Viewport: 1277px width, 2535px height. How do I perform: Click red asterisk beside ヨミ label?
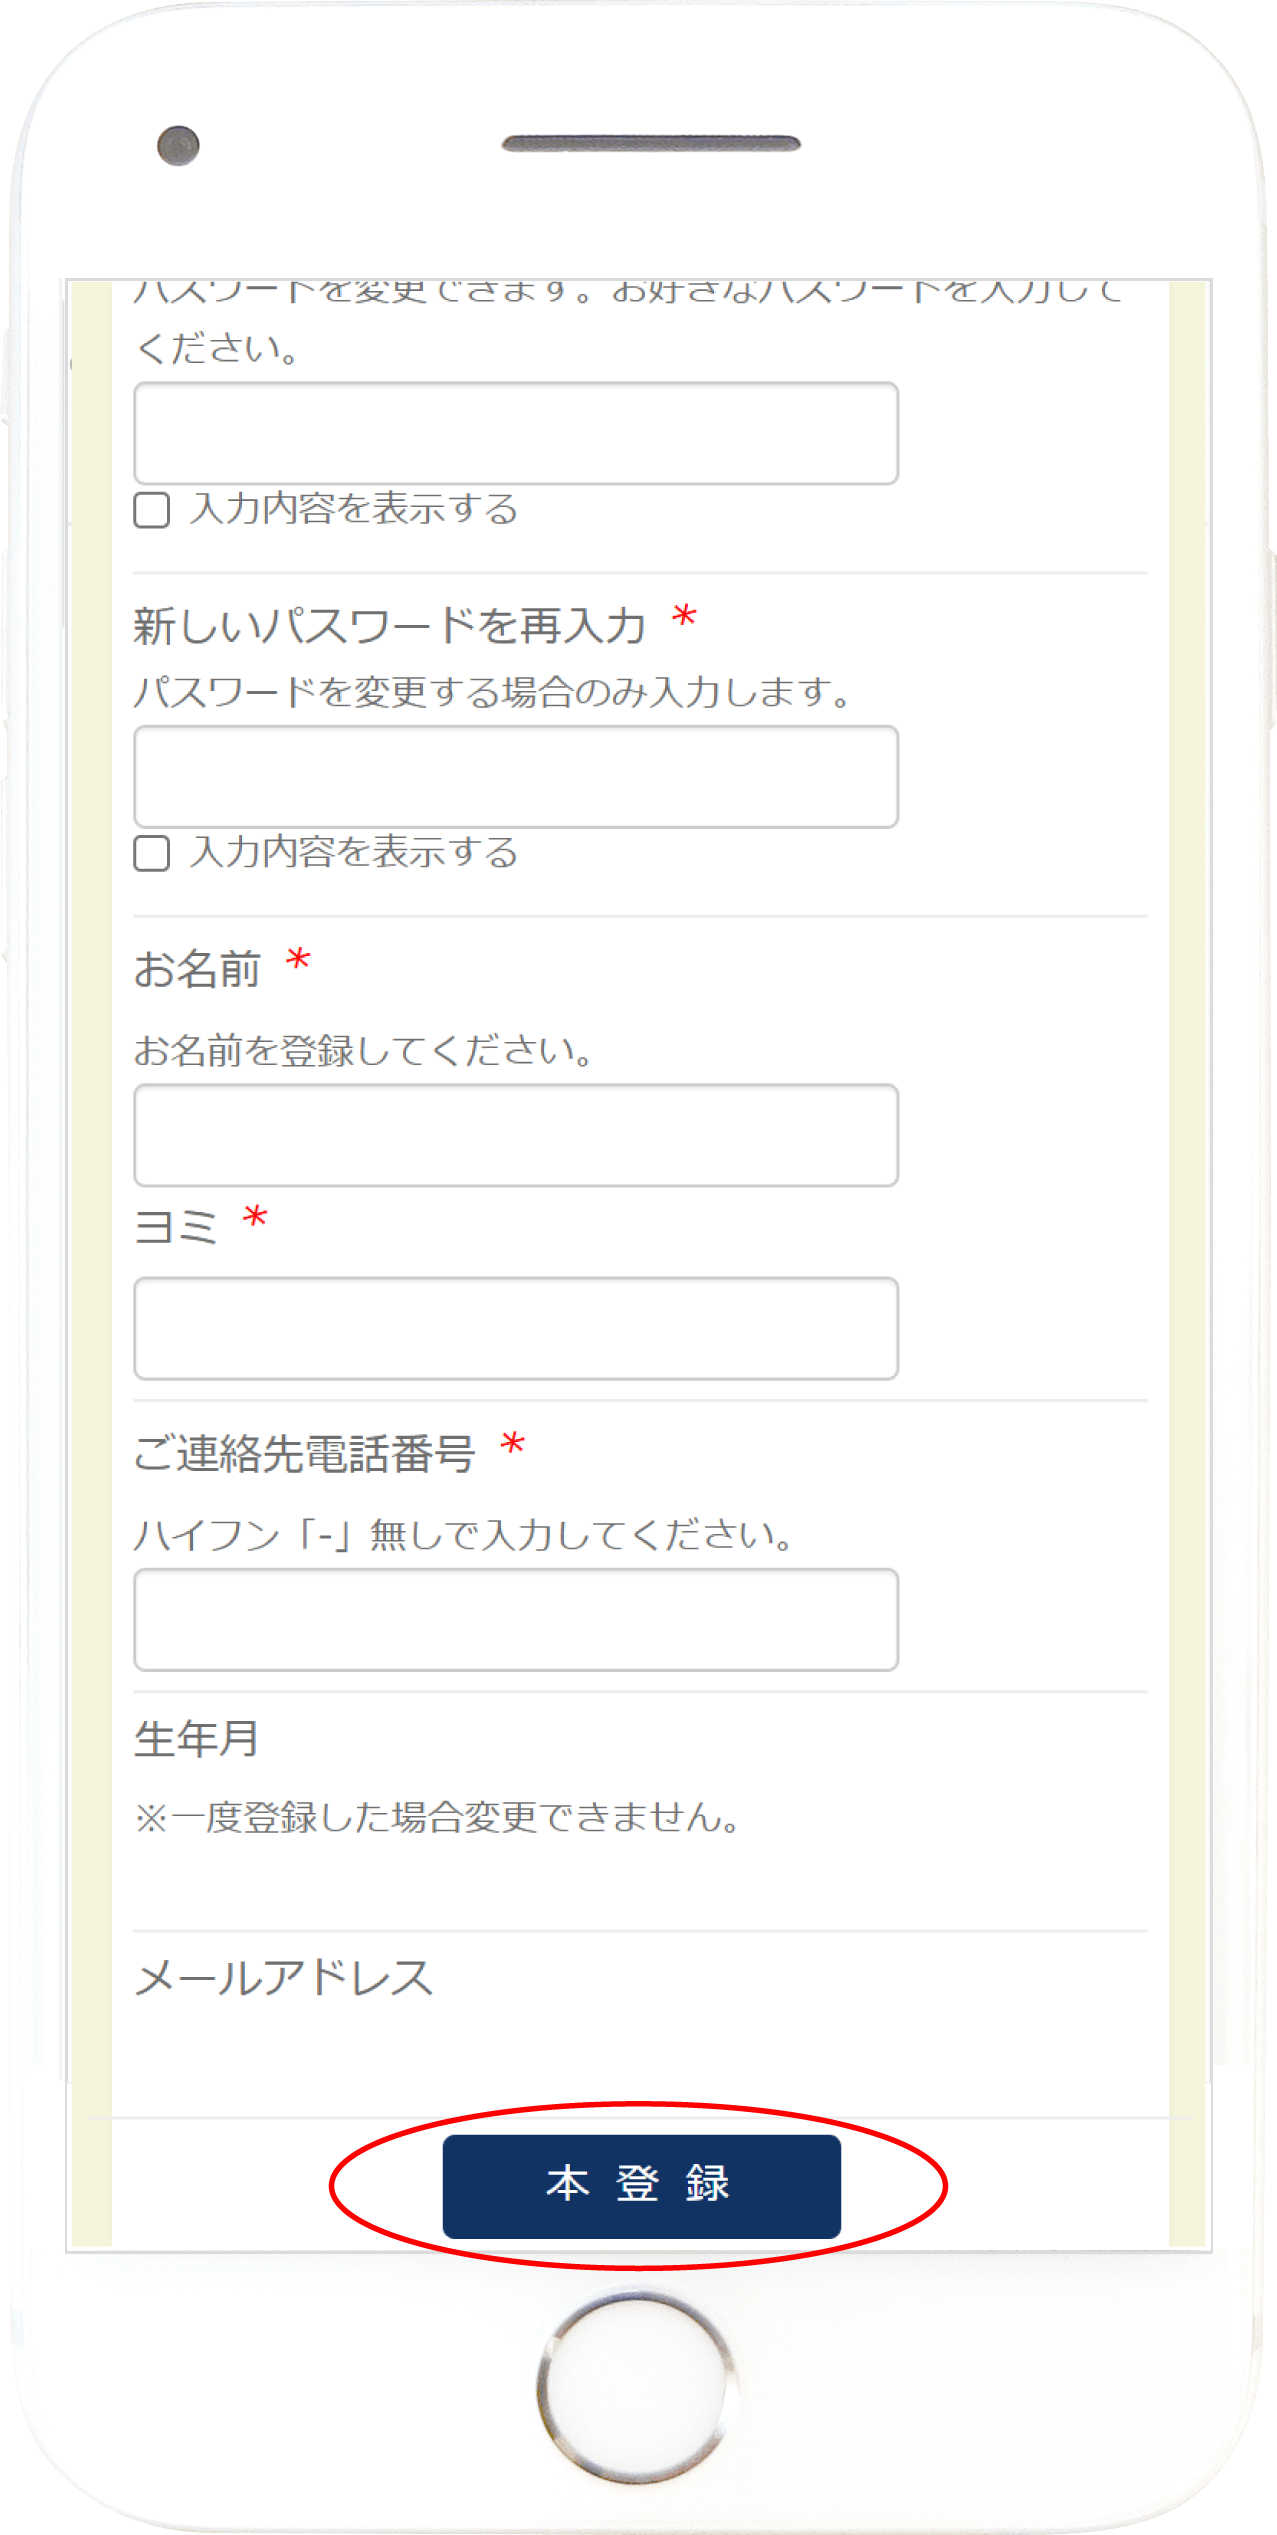[255, 1218]
